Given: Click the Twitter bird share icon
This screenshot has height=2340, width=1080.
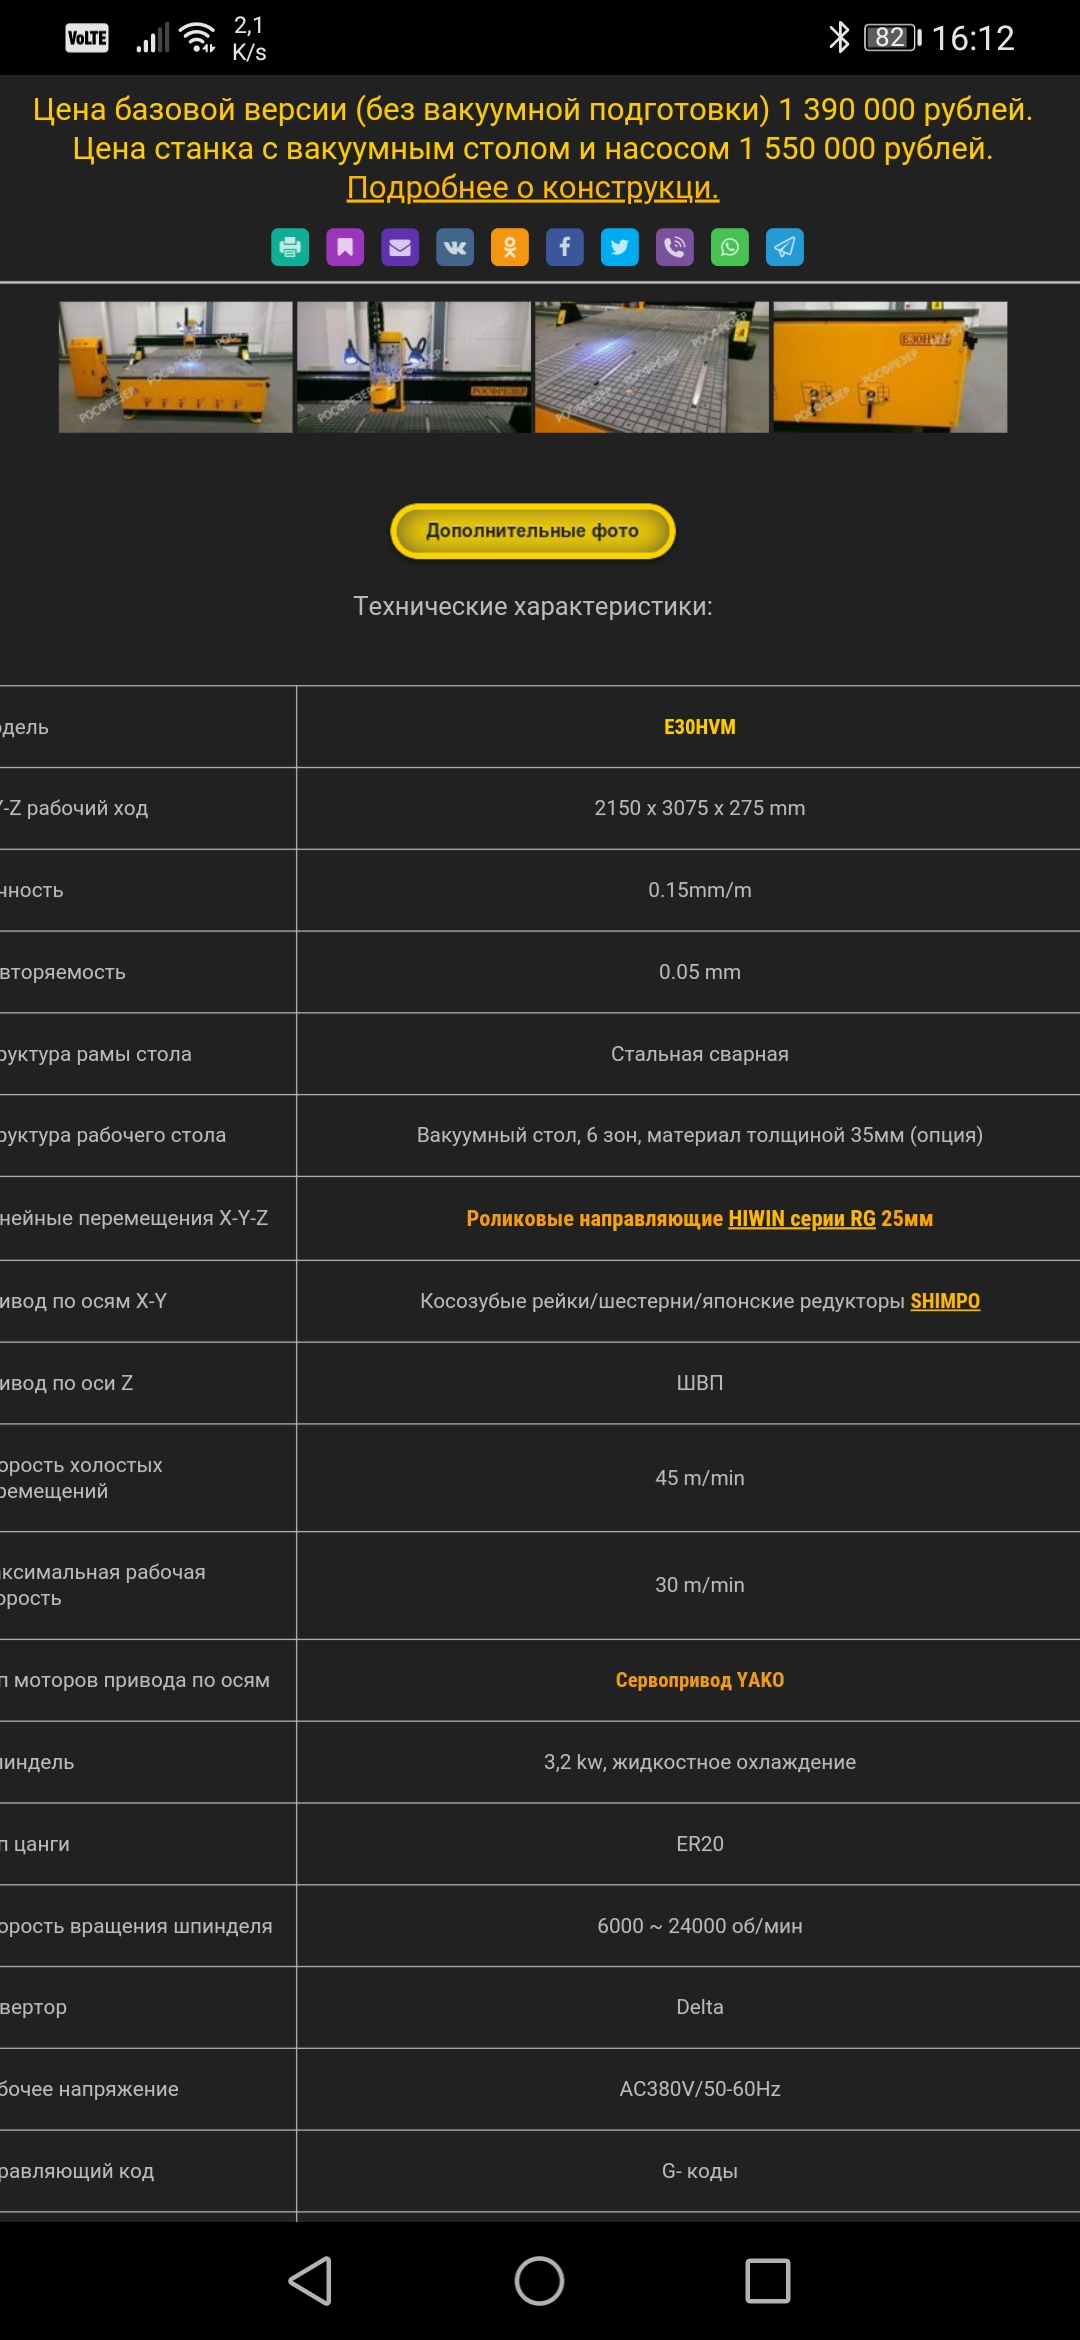Looking at the screenshot, I should pyautogui.click(x=620, y=247).
